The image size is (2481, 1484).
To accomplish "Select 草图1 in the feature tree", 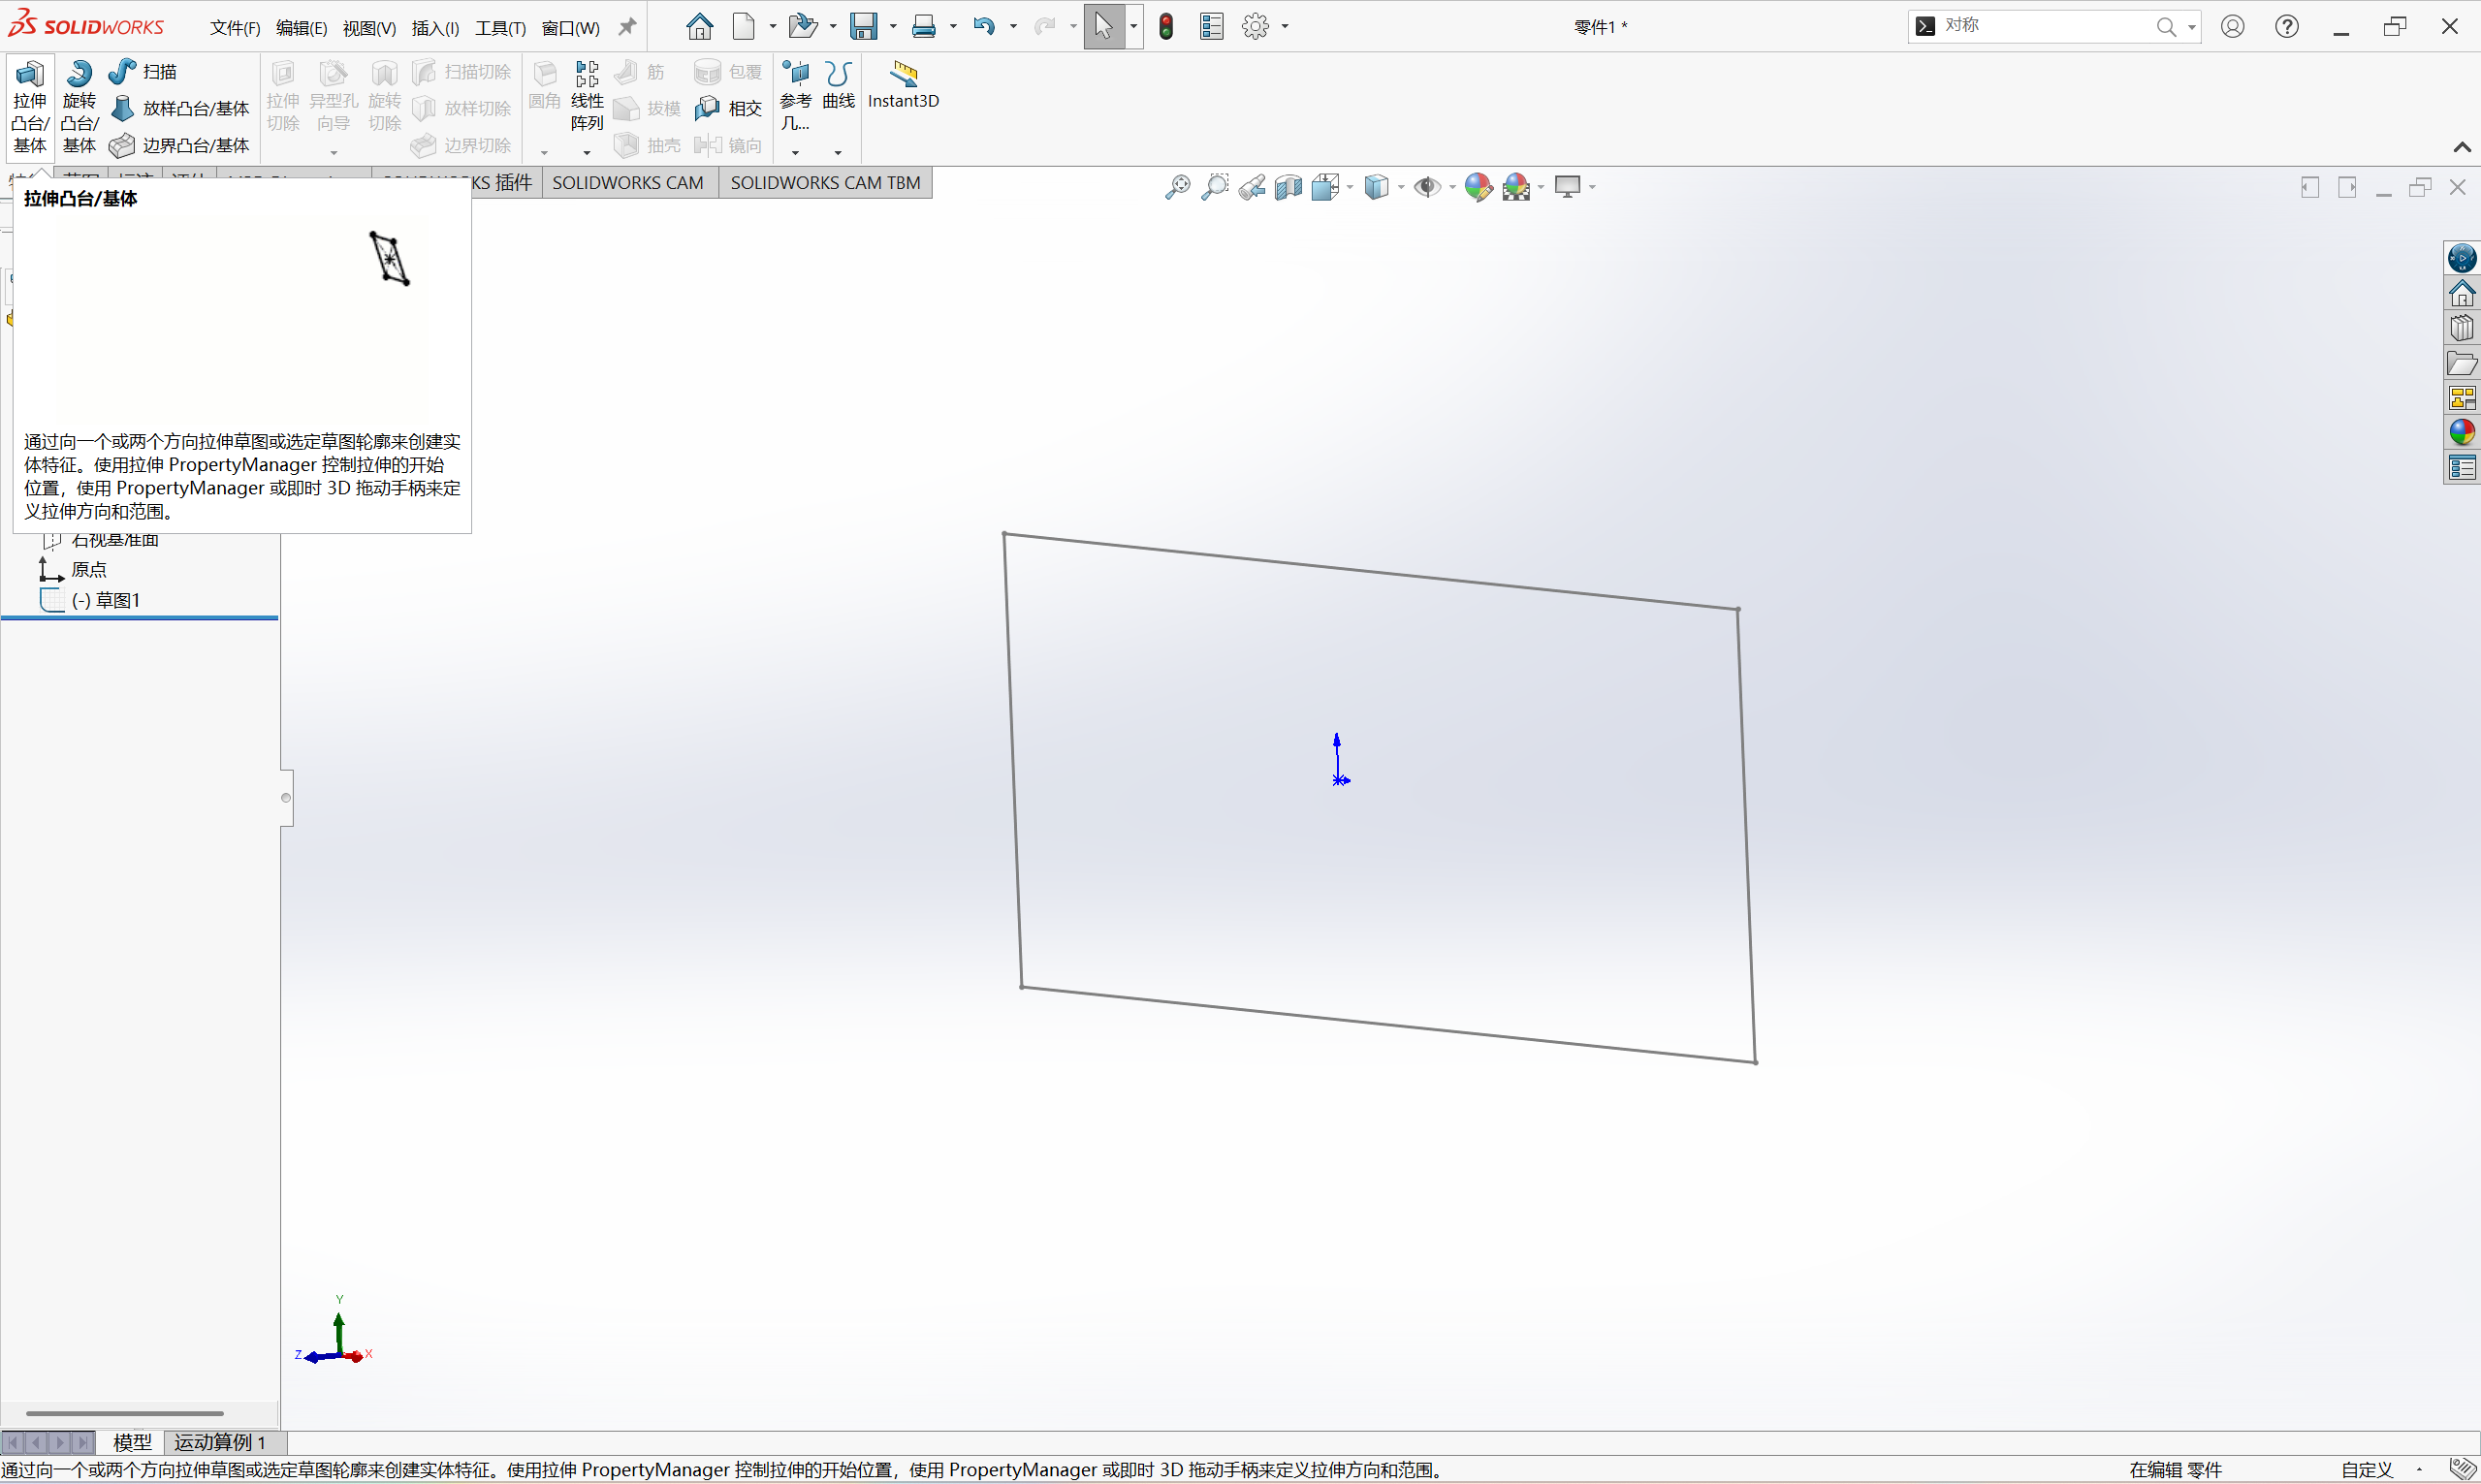I will tap(117, 600).
